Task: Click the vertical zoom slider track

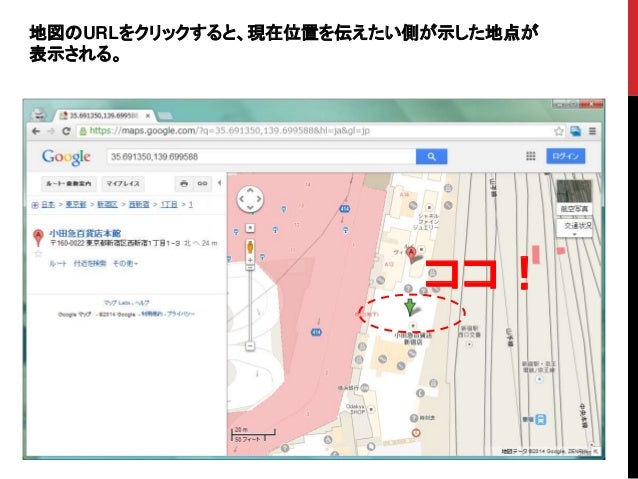Action: tap(250, 305)
